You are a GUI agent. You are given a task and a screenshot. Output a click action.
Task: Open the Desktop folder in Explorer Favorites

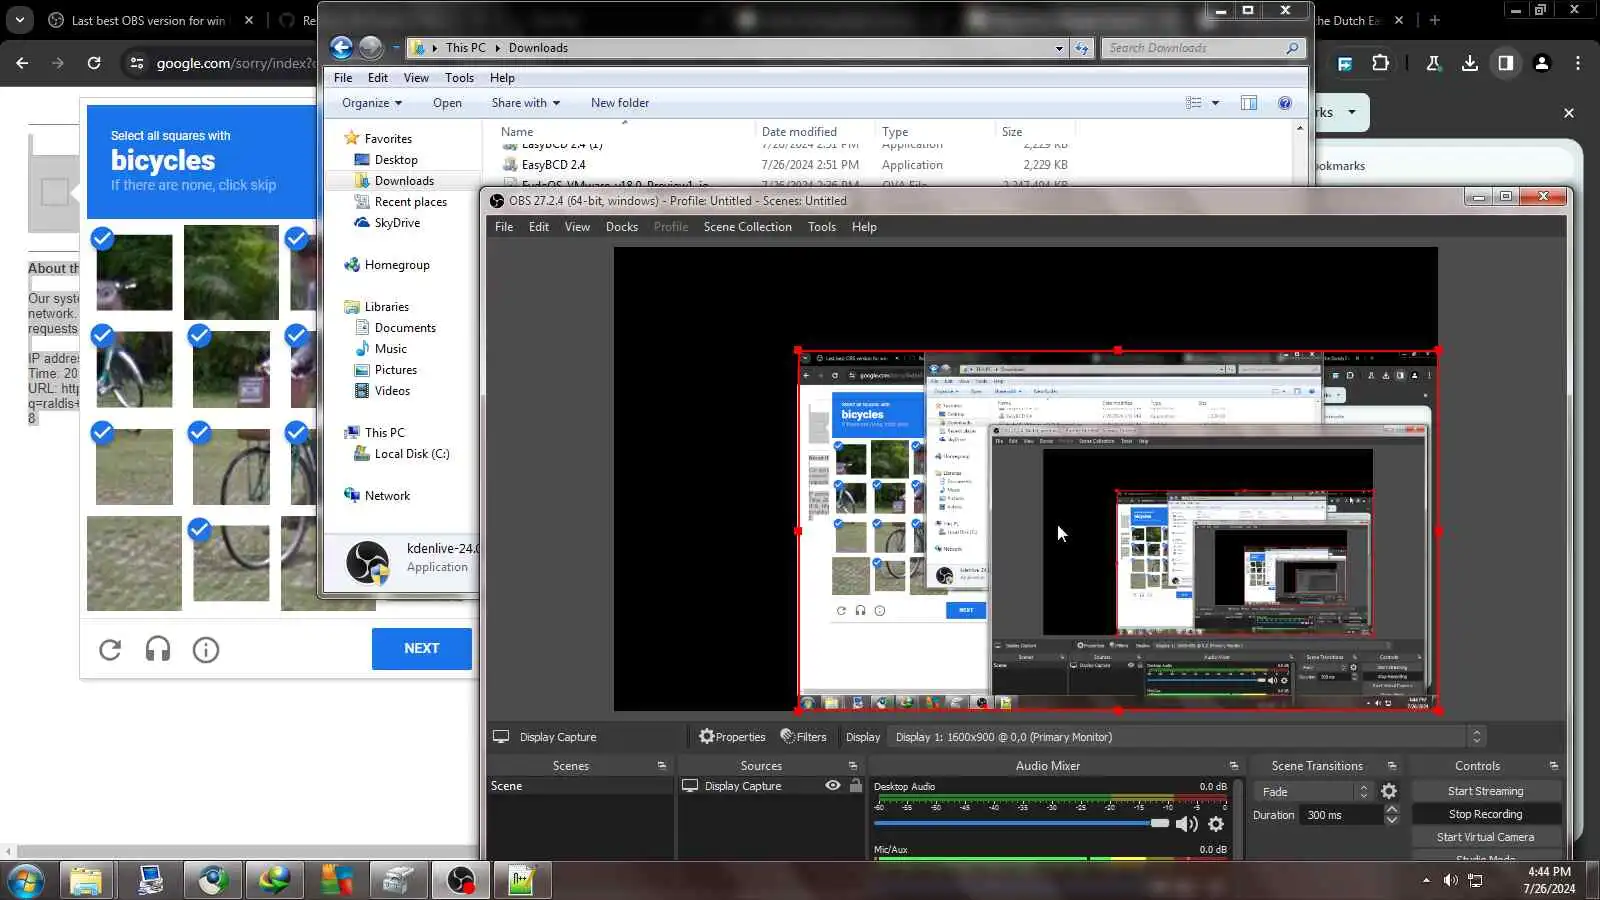click(396, 160)
